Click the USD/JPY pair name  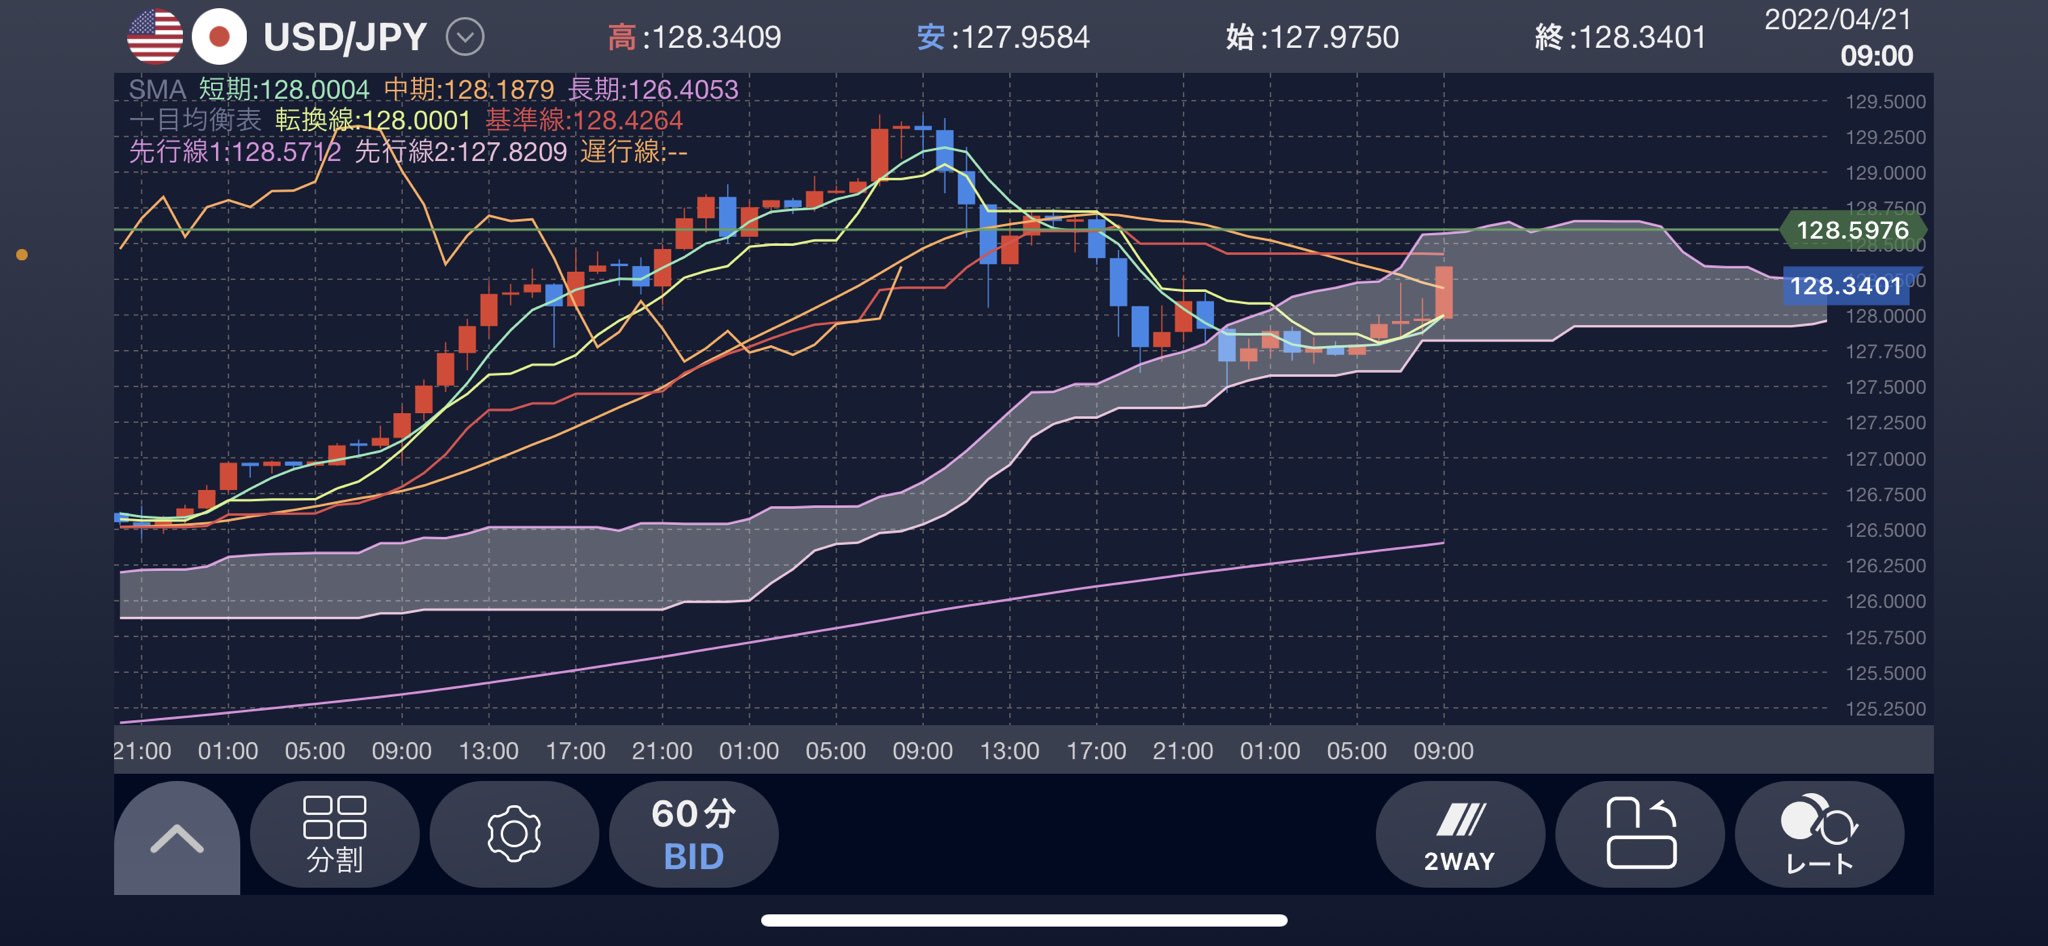click(345, 38)
